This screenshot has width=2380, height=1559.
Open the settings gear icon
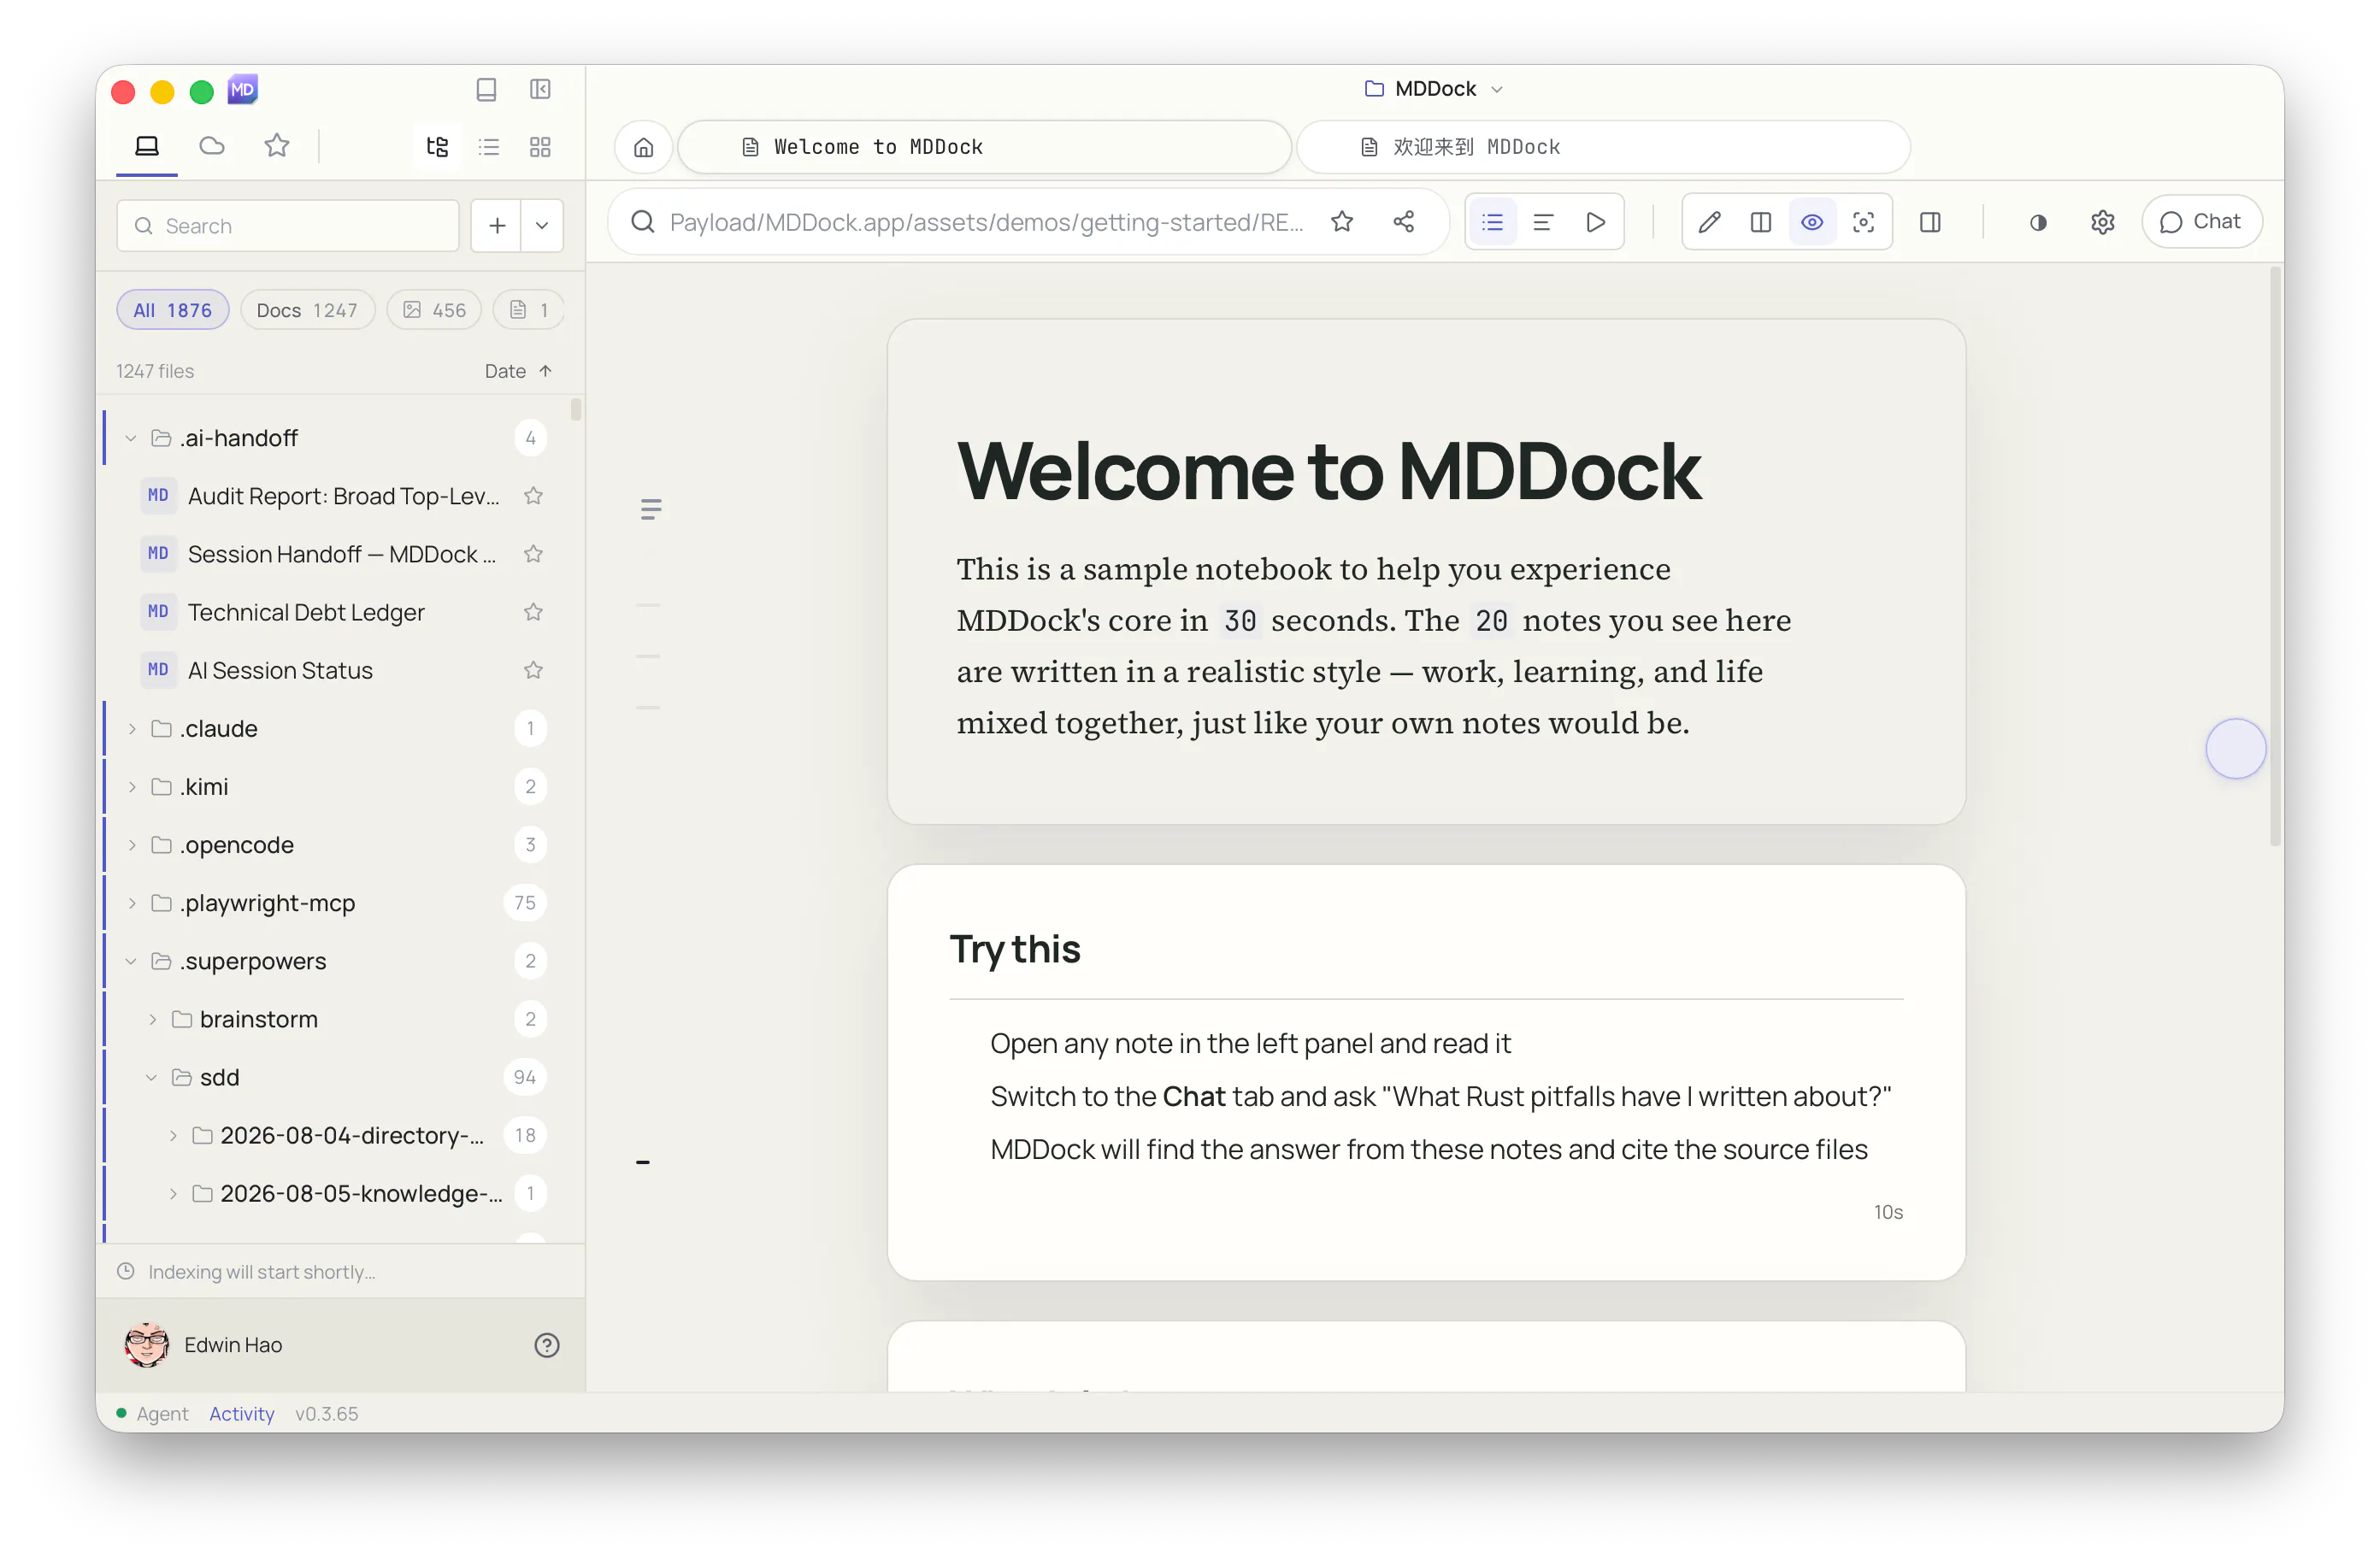[2103, 222]
